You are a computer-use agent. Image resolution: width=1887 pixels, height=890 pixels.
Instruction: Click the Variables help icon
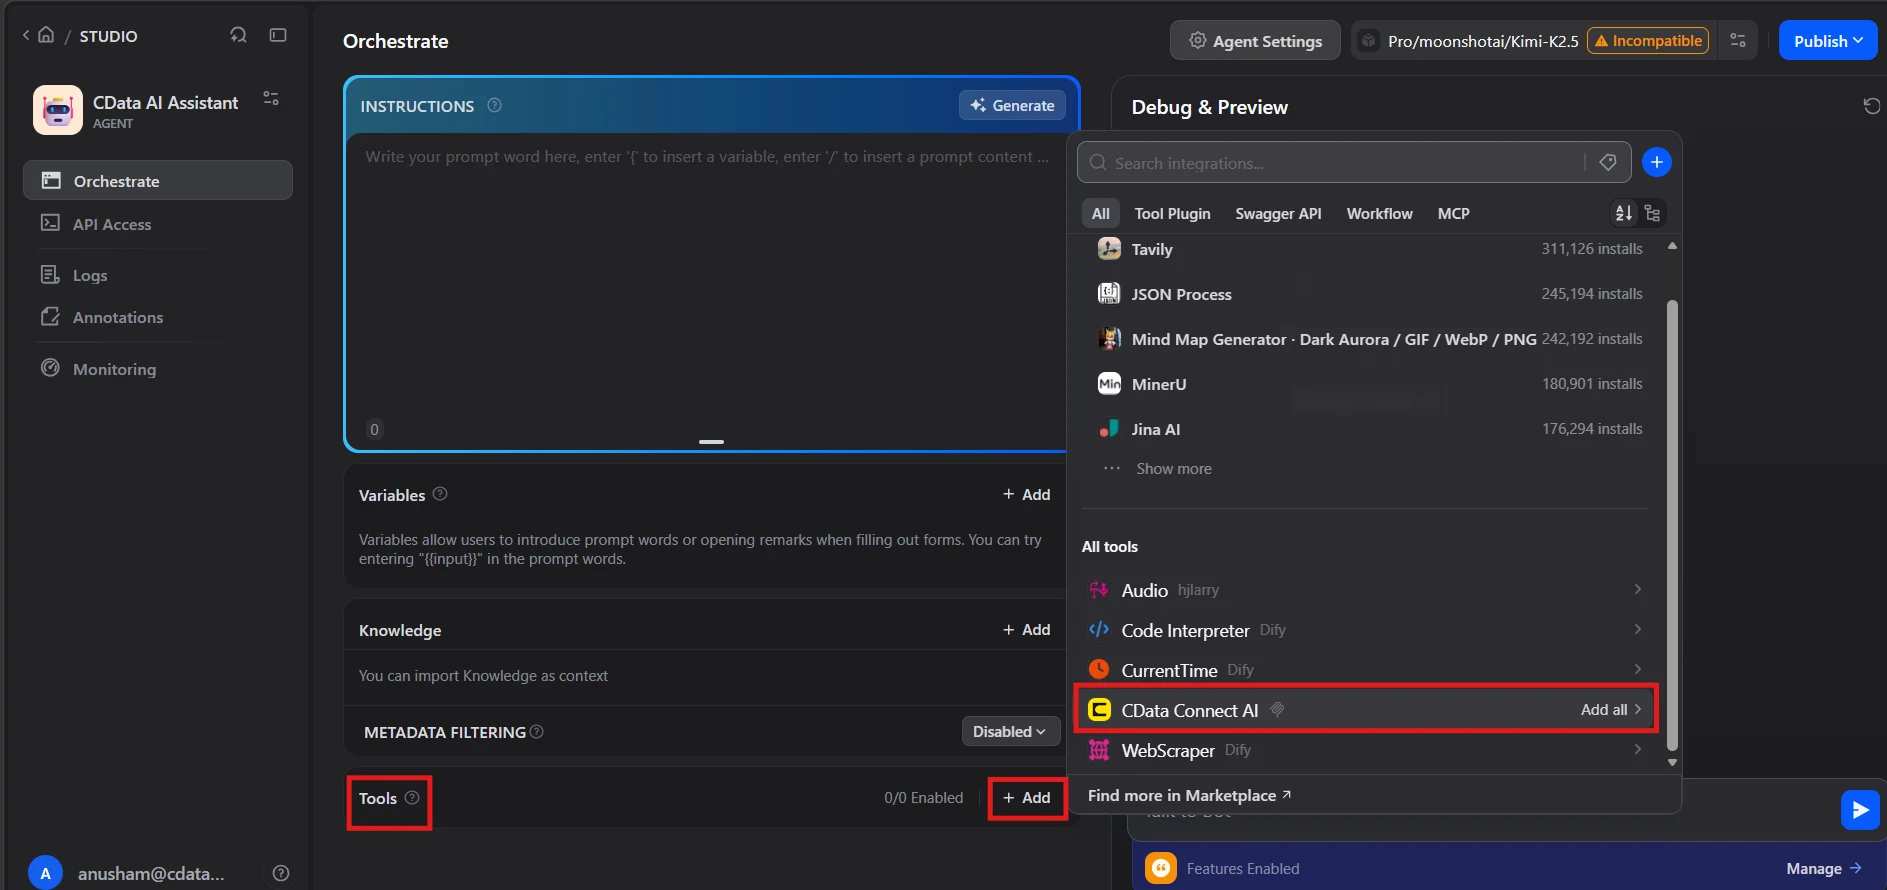(440, 494)
